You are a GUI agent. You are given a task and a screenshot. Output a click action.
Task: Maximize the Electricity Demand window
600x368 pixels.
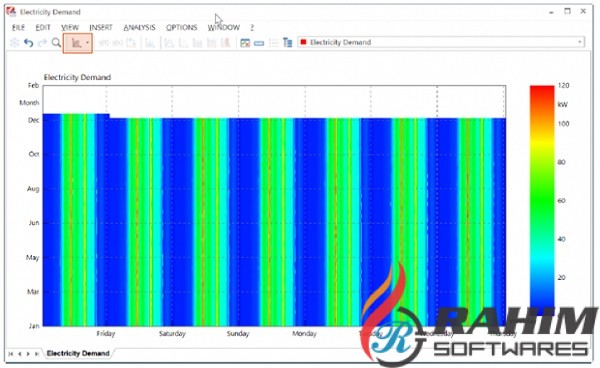567,11
